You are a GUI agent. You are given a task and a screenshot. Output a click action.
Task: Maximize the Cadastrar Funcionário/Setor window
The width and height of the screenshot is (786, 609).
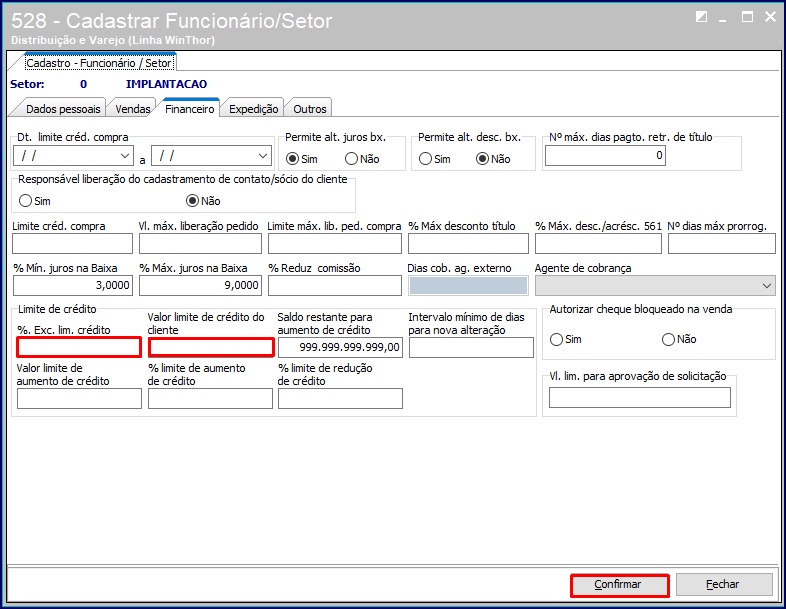[747, 17]
